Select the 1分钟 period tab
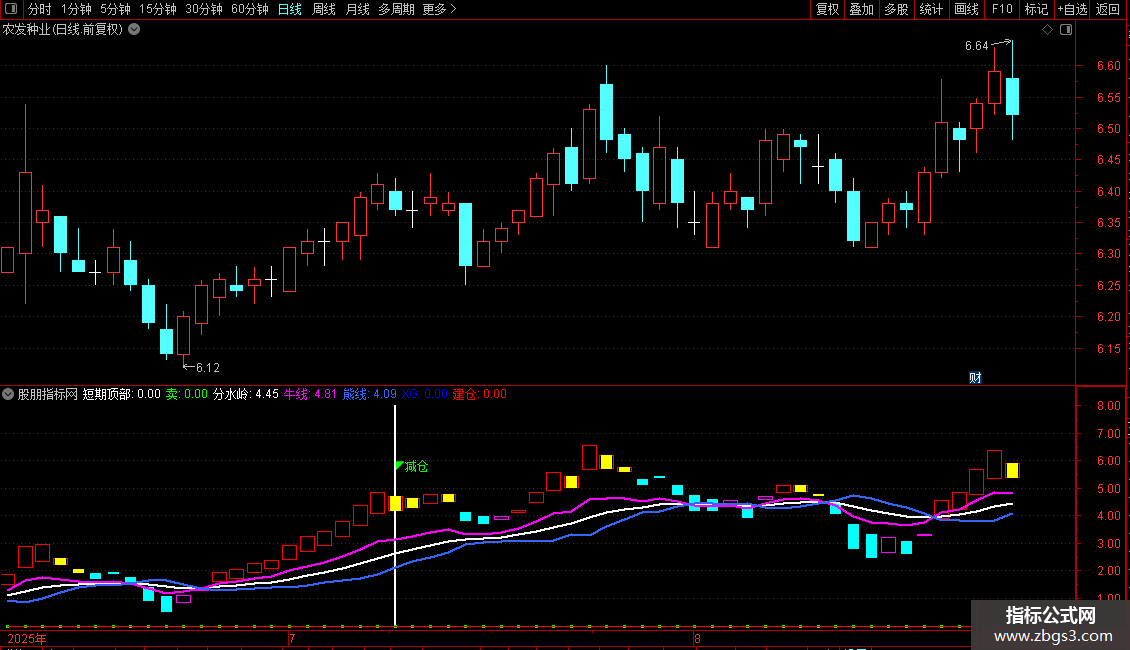This screenshot has width=1130, height=650. 76,9
